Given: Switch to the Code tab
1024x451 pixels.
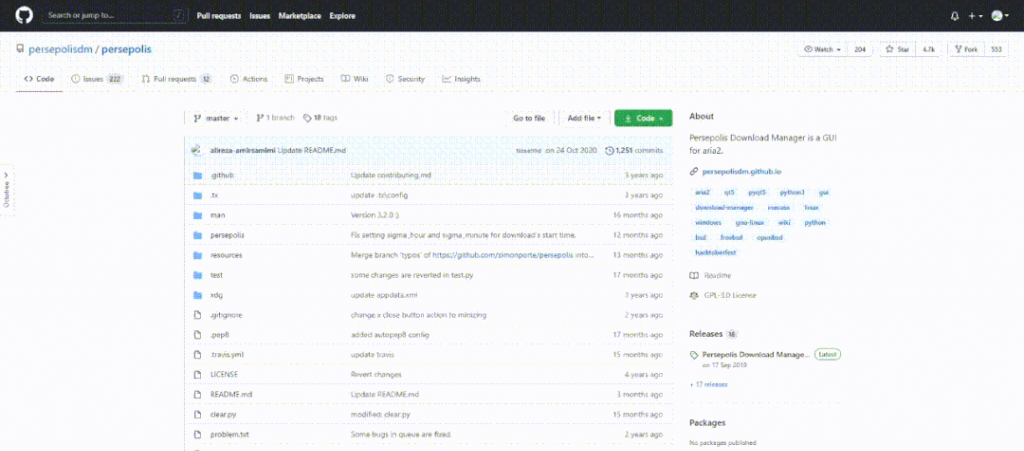Looking at the screenshot, I should coord(39,79).
